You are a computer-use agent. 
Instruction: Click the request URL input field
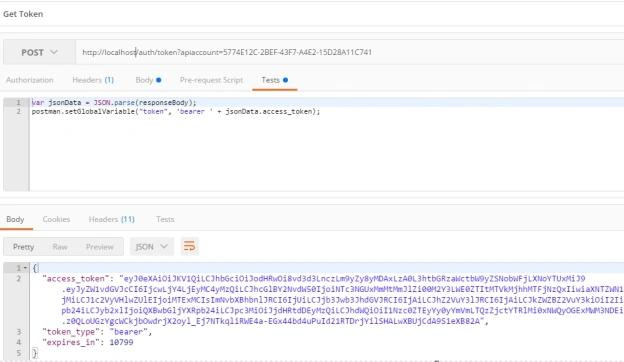(x=350, y=52)
